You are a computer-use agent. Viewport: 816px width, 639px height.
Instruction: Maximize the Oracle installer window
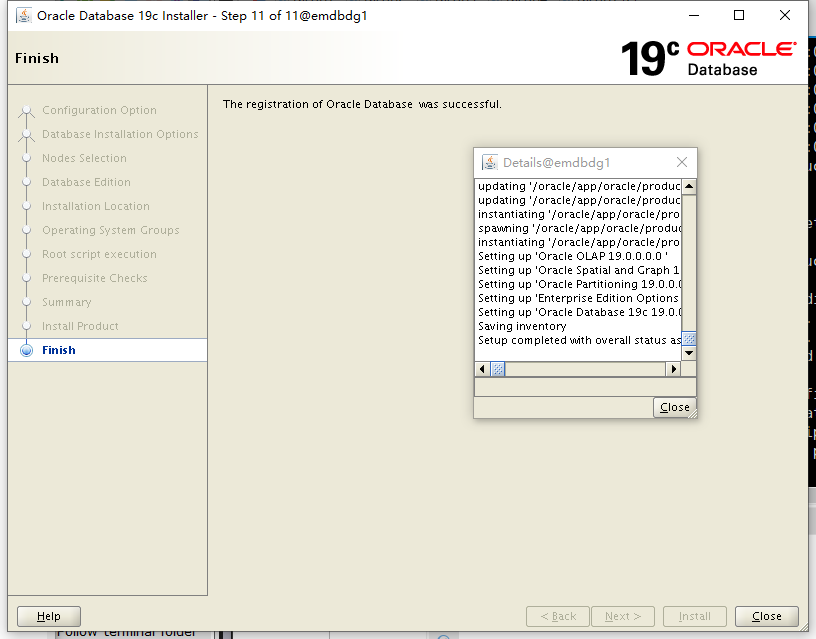coord(738,16)
